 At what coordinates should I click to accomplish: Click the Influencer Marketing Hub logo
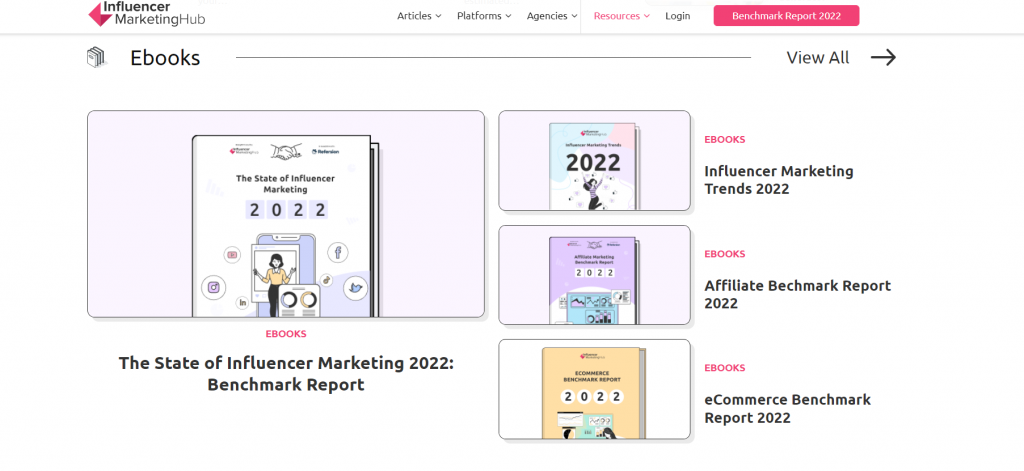pos(147,14)
